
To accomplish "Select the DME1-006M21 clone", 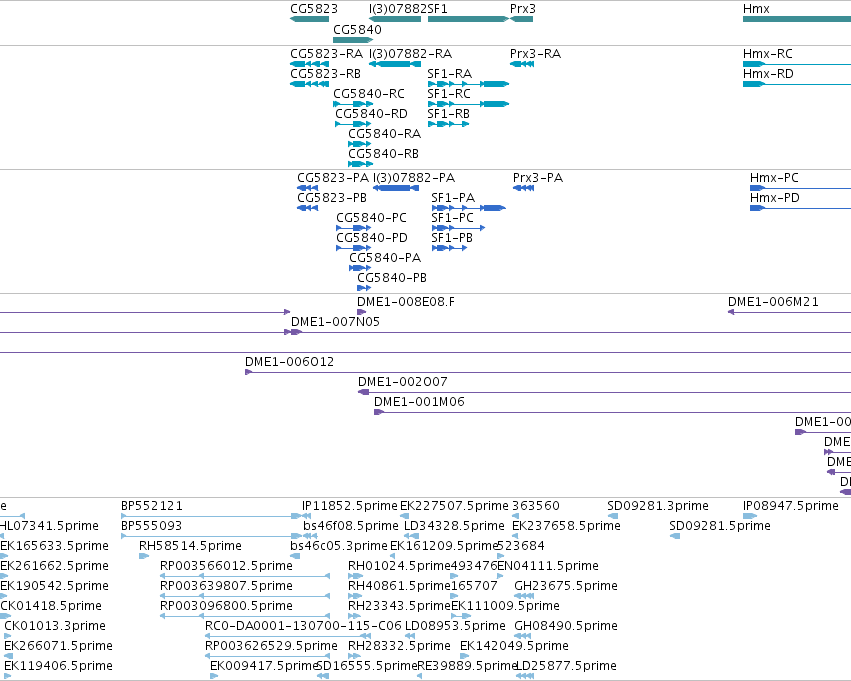I will [x=789, y=312].
